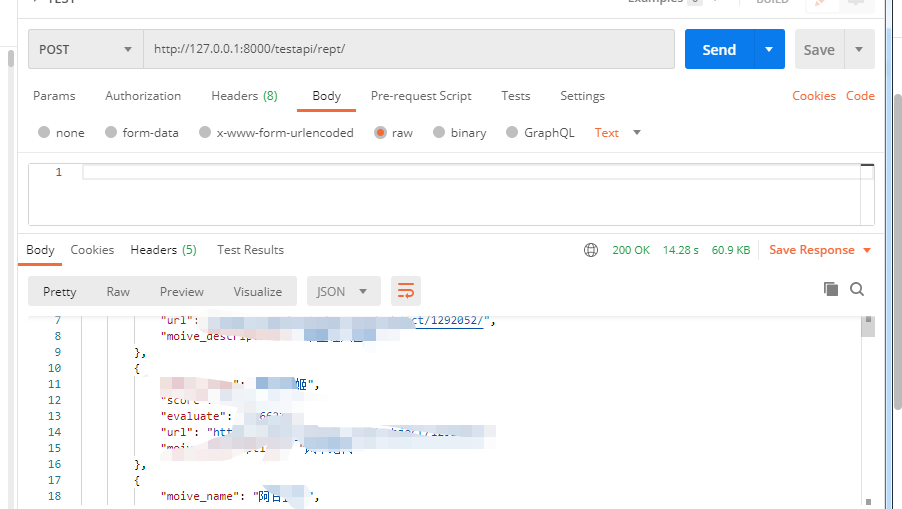The height and width of the screenshot is (509, 902).
Task: Open the Test Results tab
Action: click(250, 250)
